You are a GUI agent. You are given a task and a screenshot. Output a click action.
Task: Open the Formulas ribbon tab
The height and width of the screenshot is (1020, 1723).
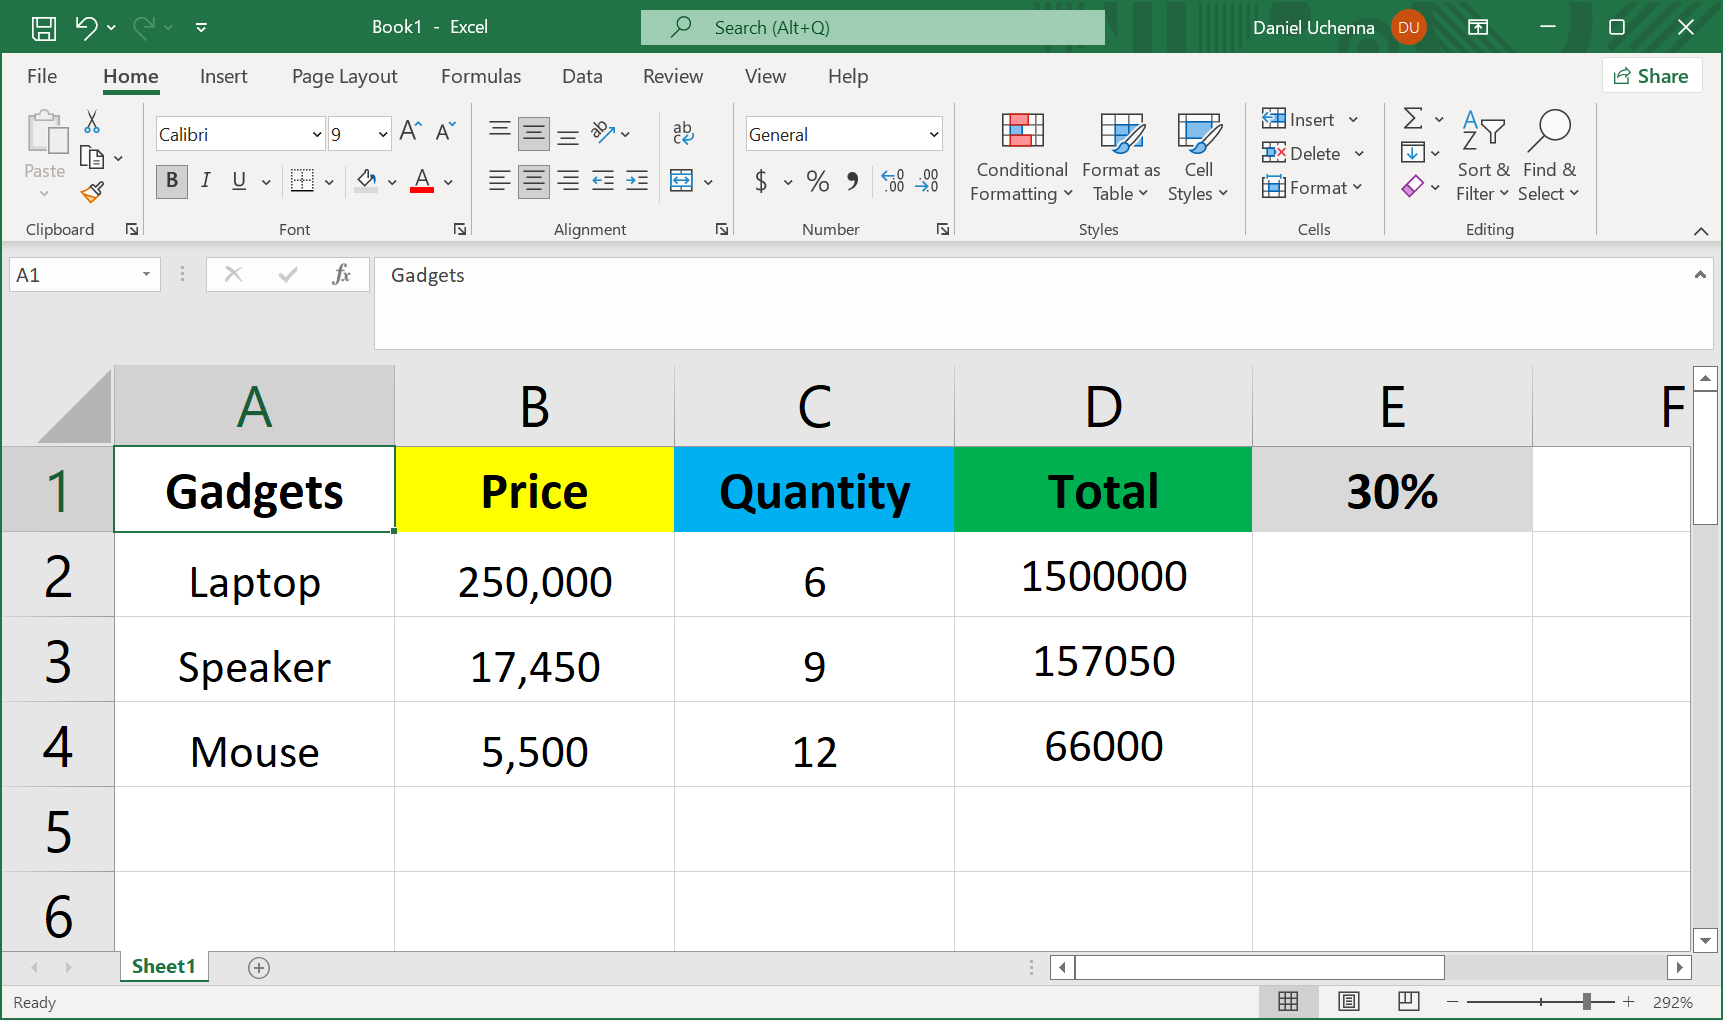click(x=480, y=76)
